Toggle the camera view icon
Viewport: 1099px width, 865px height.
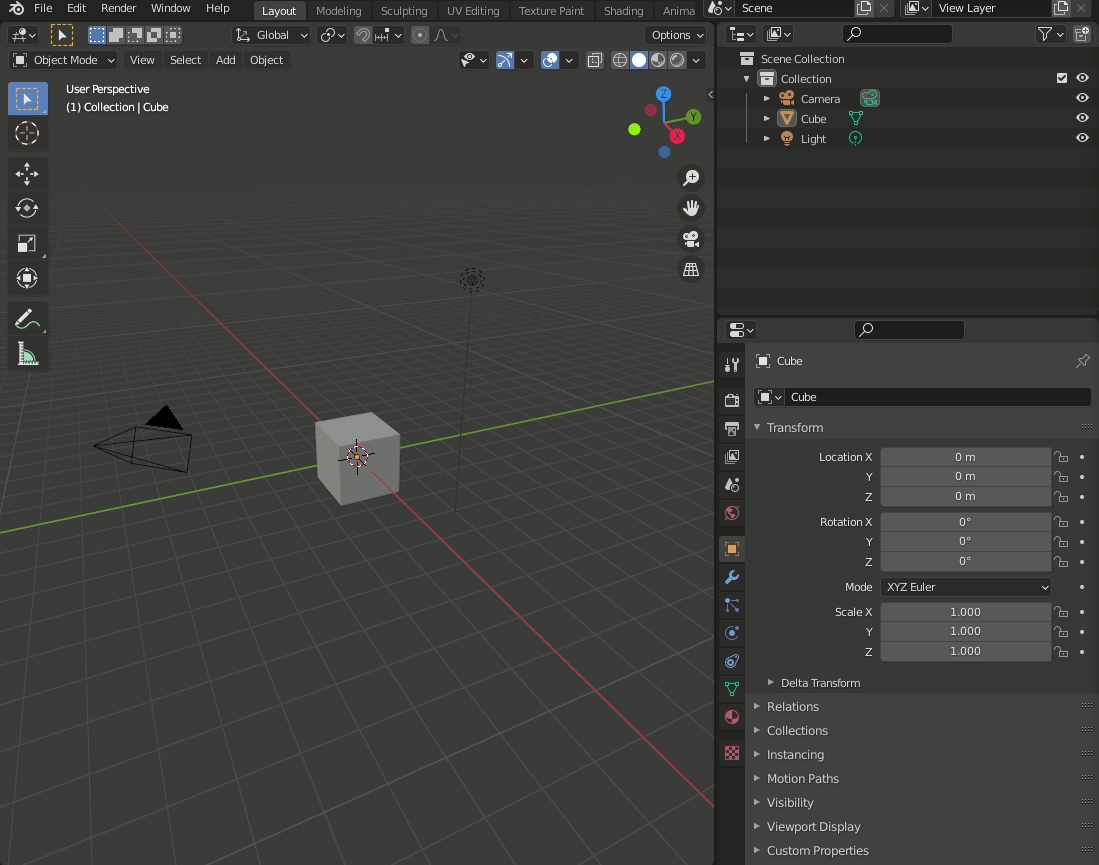coord(691,239)
